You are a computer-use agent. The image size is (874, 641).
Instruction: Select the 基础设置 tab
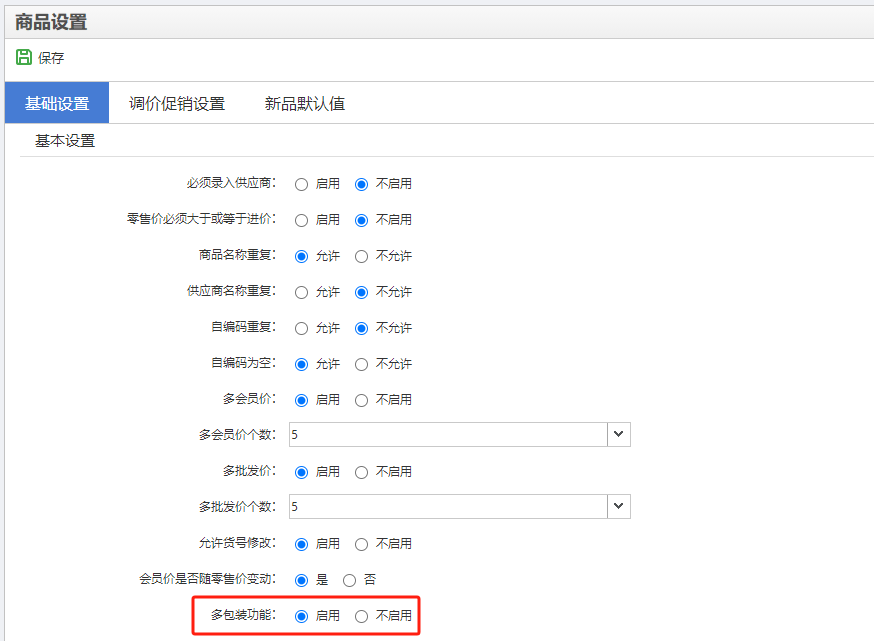click(57, 103)
